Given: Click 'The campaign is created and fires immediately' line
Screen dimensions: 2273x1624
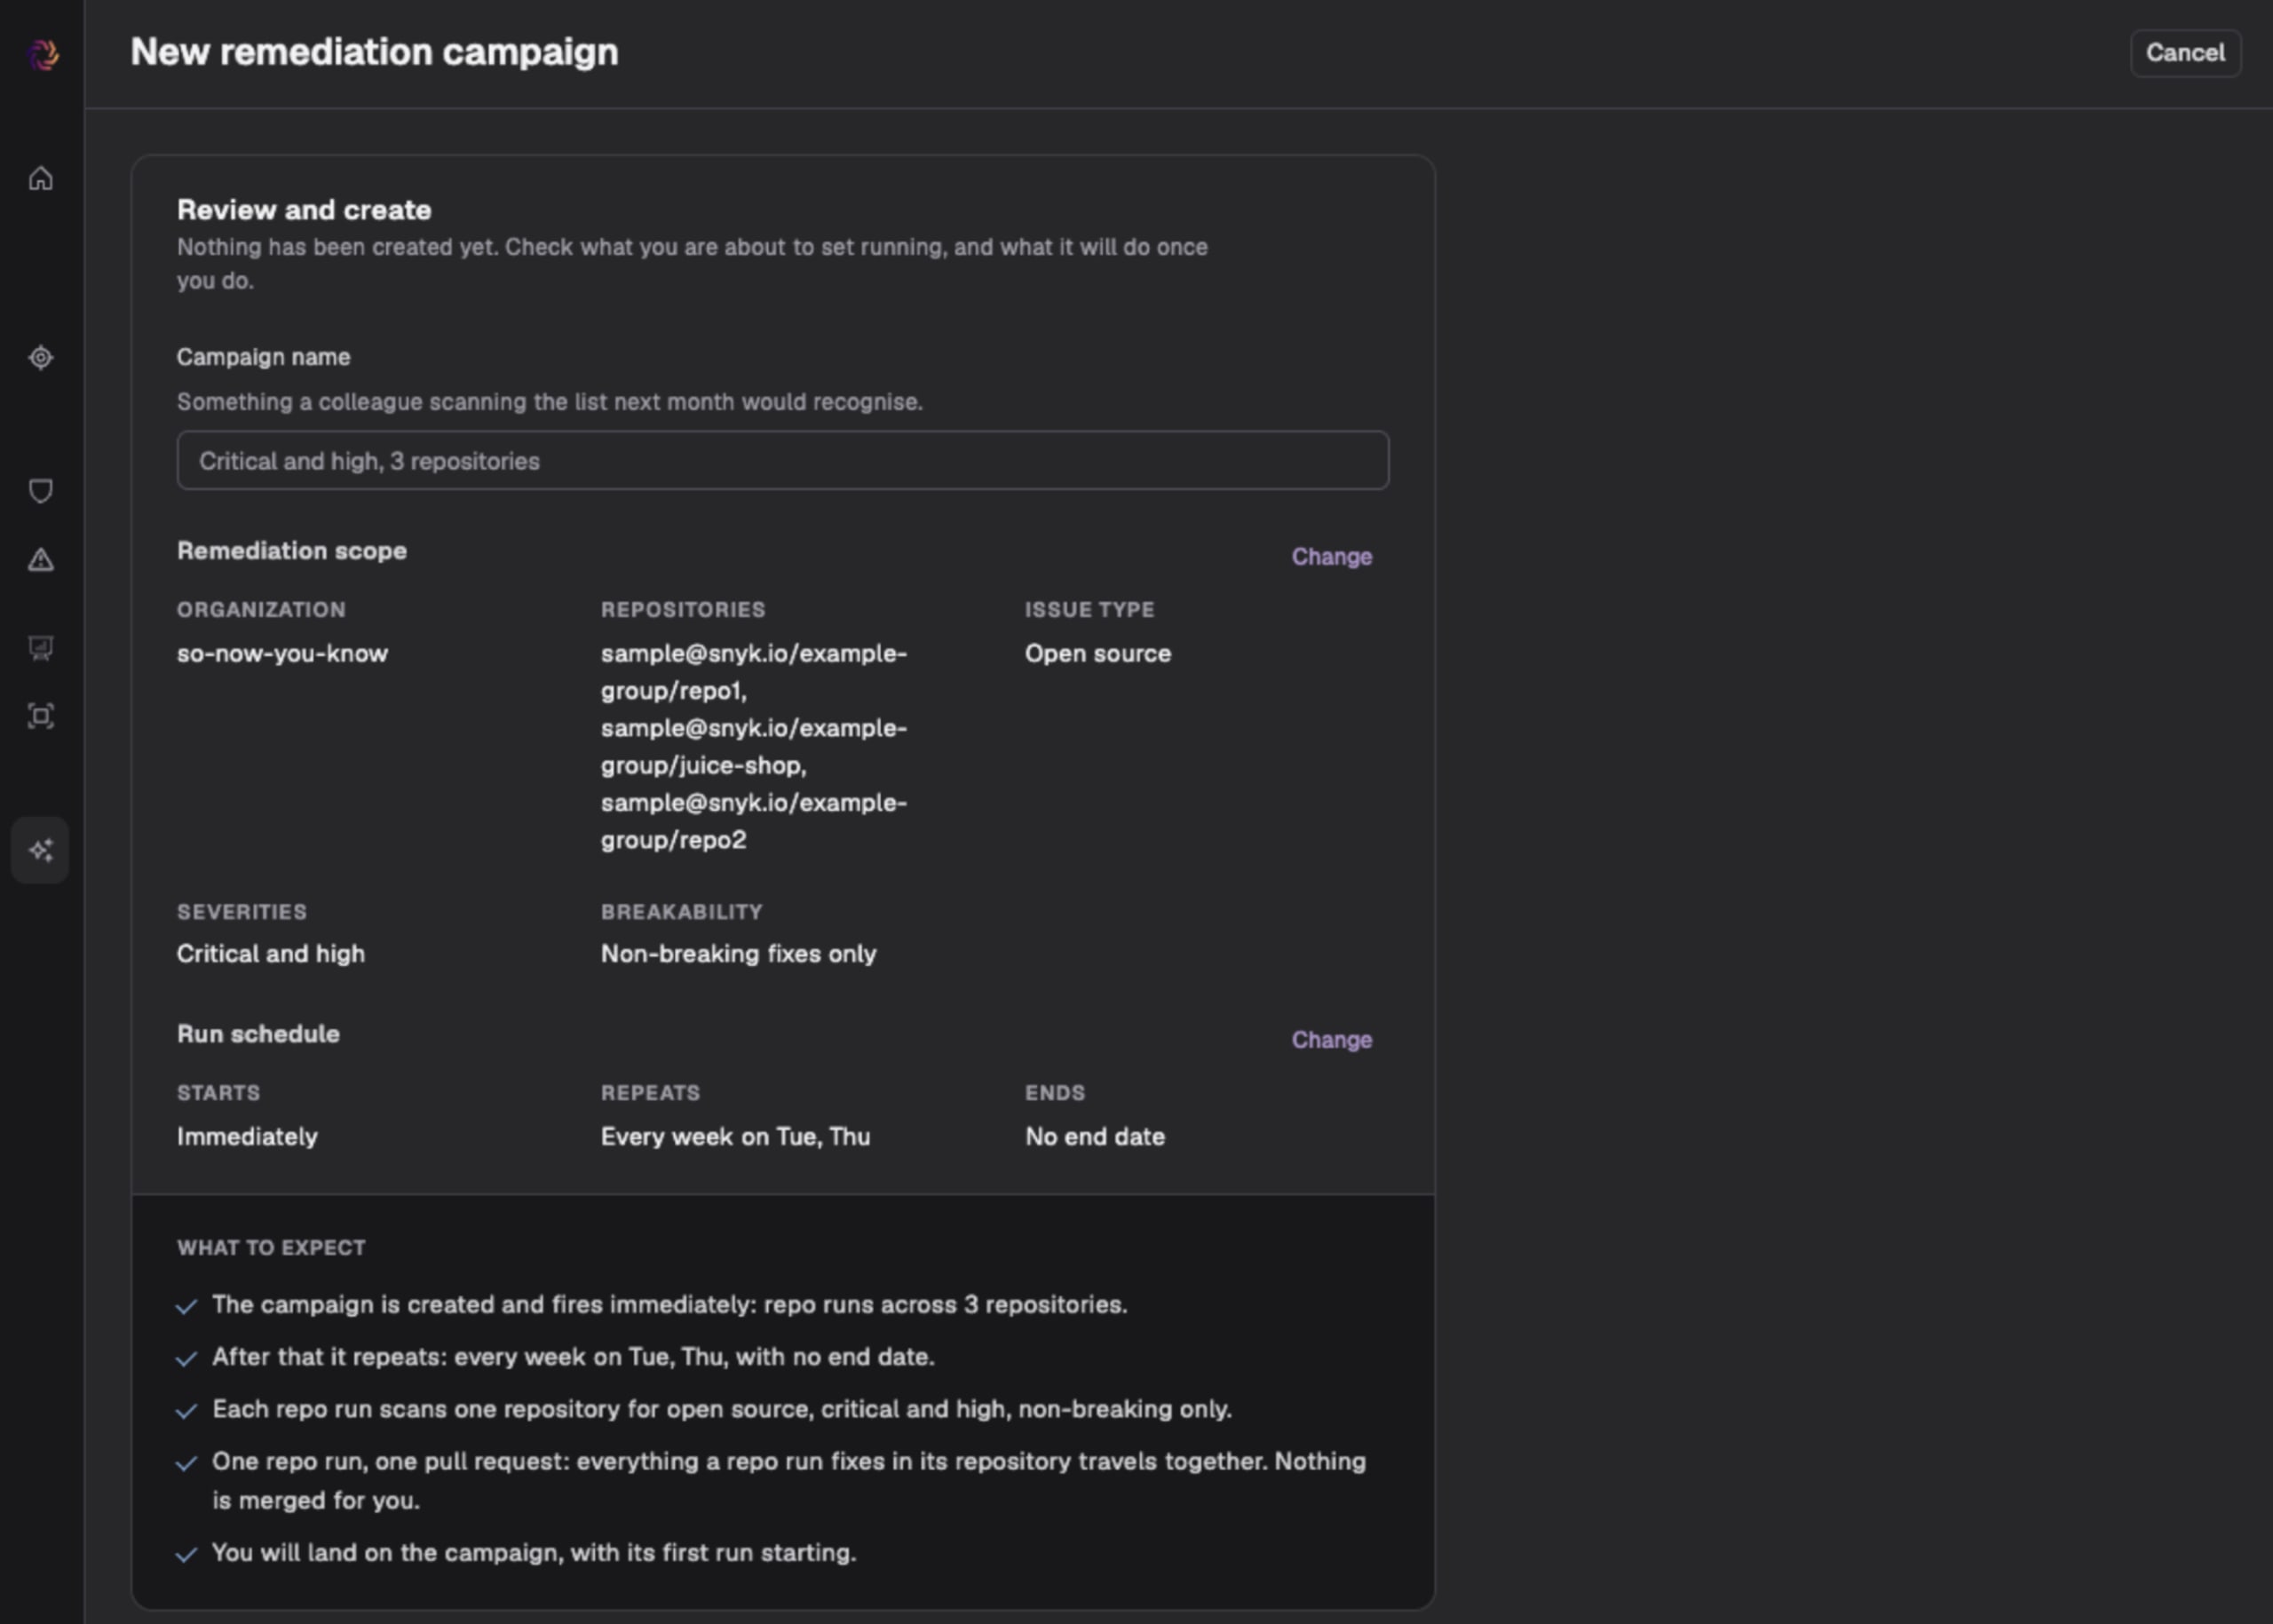Looking at the screenshot, I should (x=669, y=1305).
